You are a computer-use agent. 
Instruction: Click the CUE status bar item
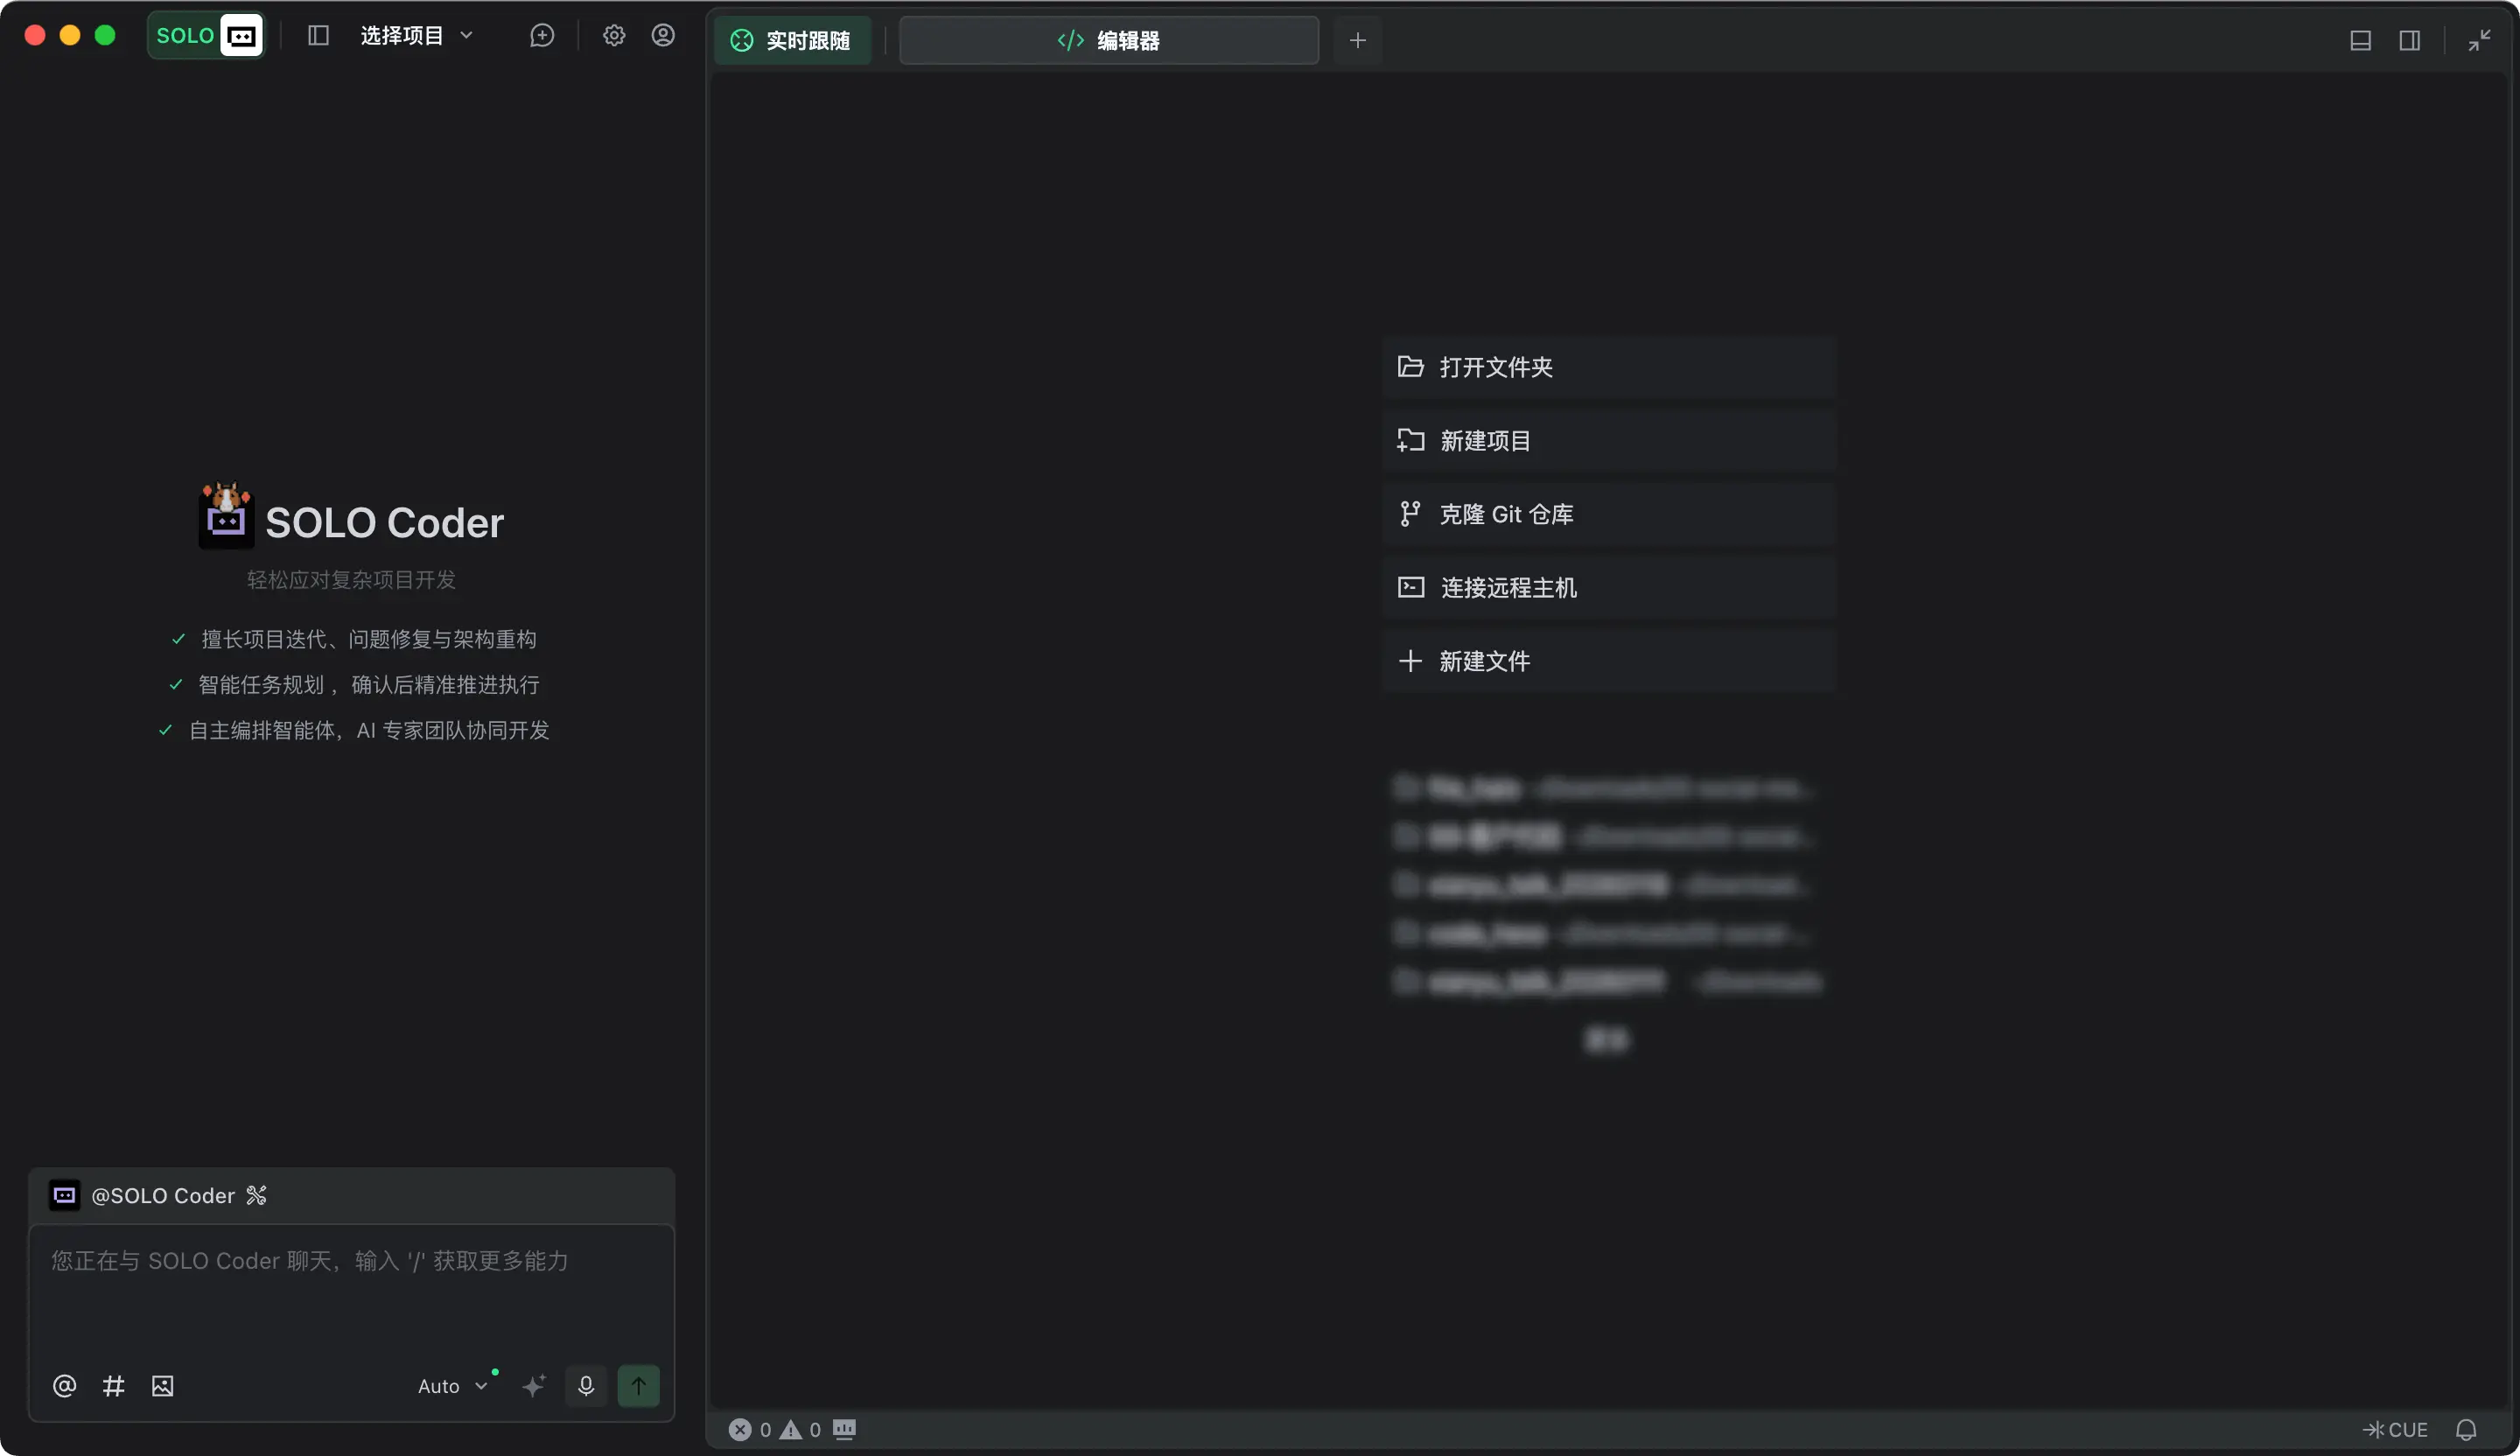click(2395, 1430)
